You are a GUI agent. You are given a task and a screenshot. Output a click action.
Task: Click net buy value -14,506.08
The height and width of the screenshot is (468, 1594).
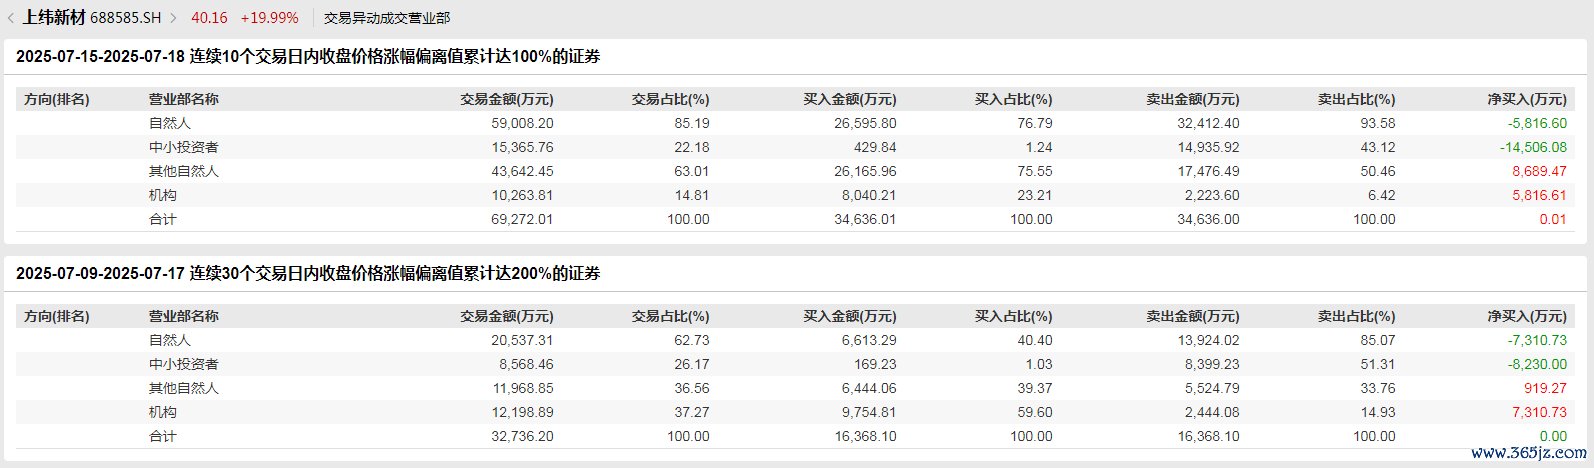click(1533, 147)
